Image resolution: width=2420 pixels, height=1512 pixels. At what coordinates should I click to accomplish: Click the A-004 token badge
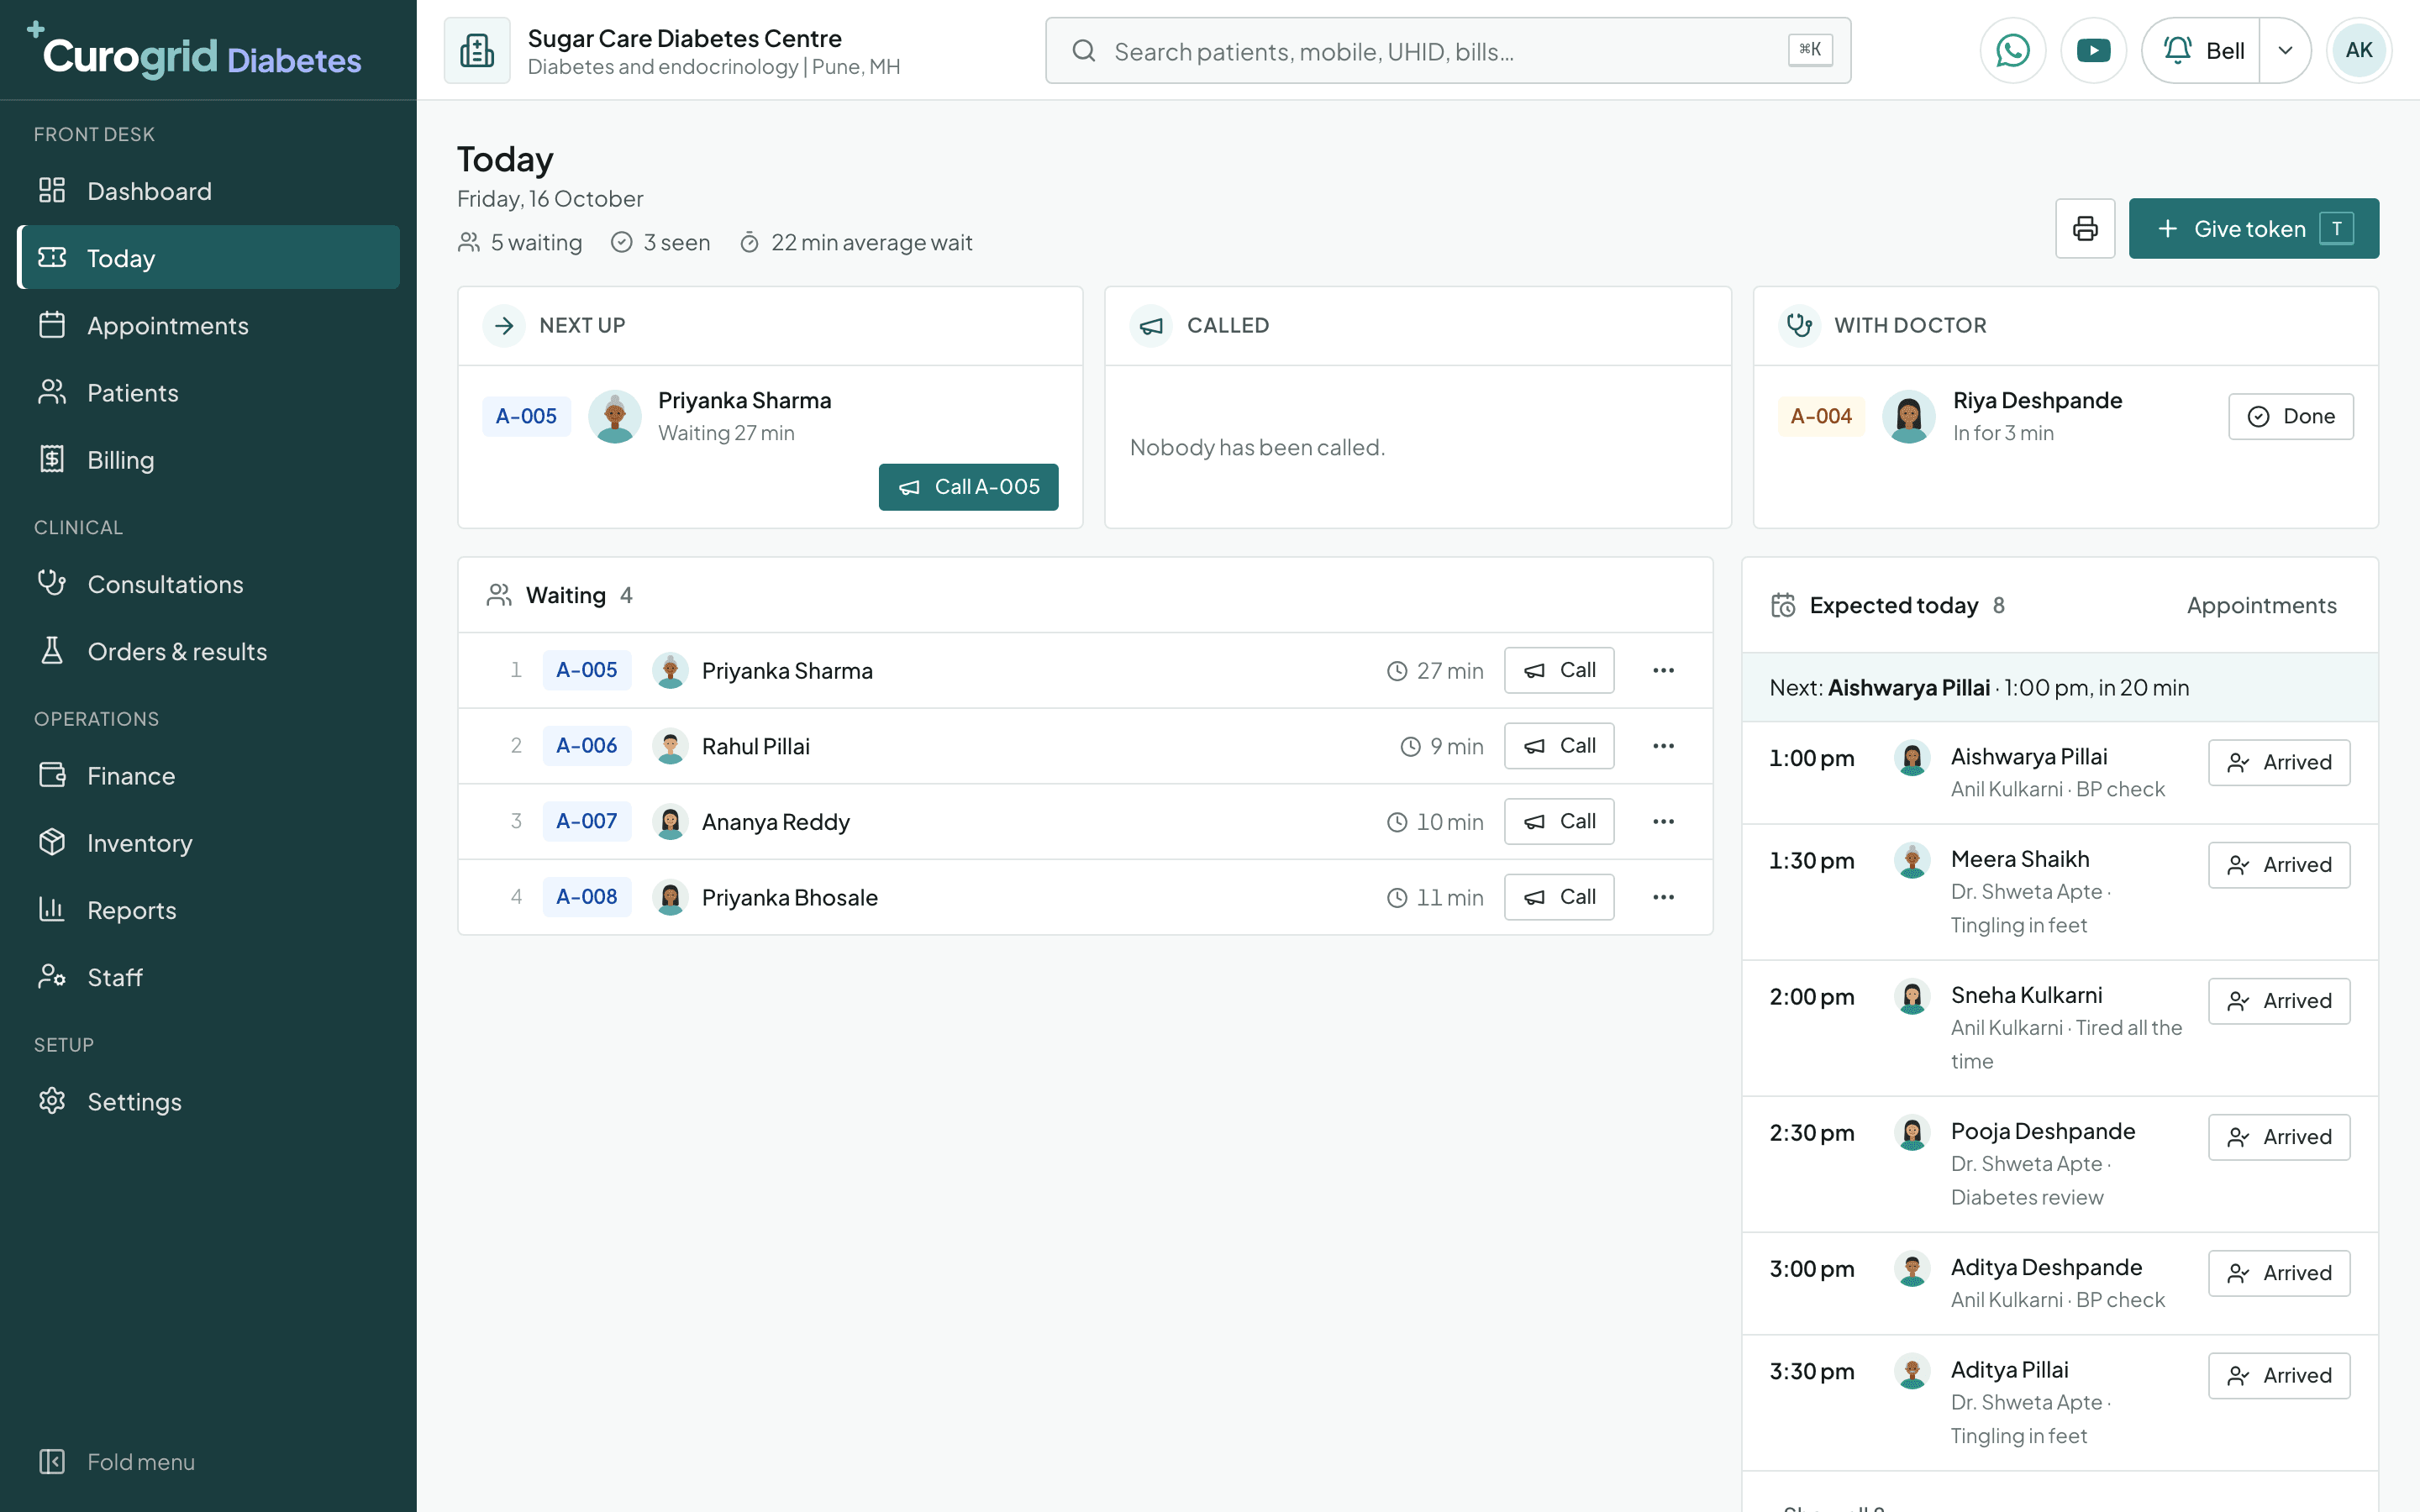pos(1821,416)
